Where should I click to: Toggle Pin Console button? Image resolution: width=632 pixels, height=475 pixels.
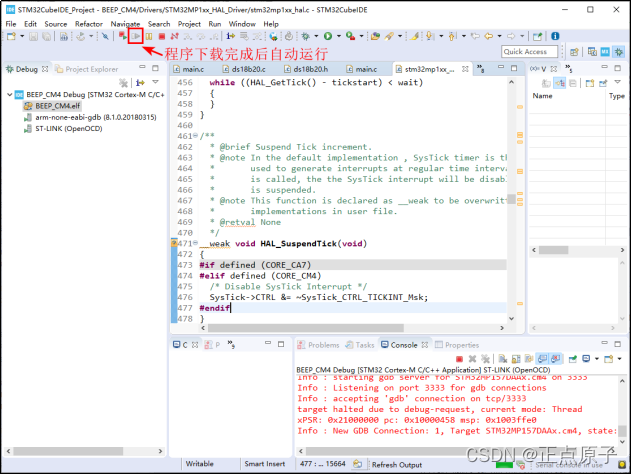573,359
